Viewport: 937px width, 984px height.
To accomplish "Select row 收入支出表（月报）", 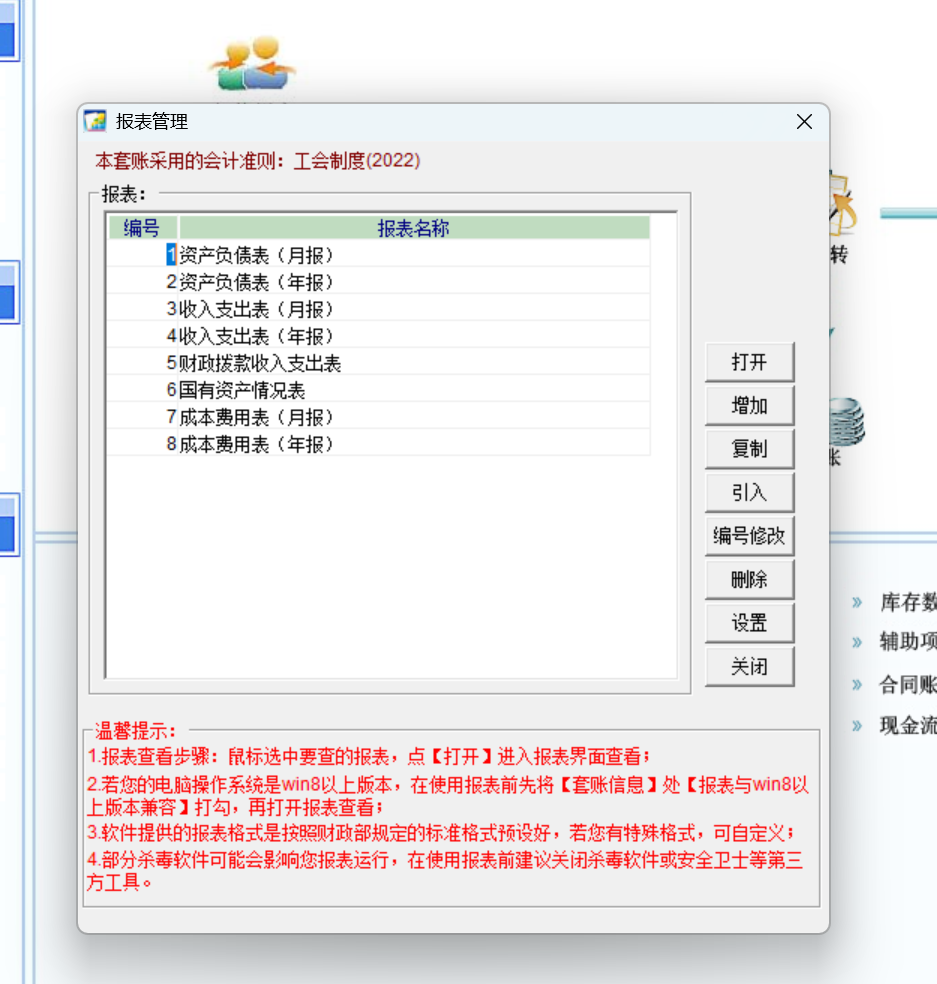I will (378, 309).
